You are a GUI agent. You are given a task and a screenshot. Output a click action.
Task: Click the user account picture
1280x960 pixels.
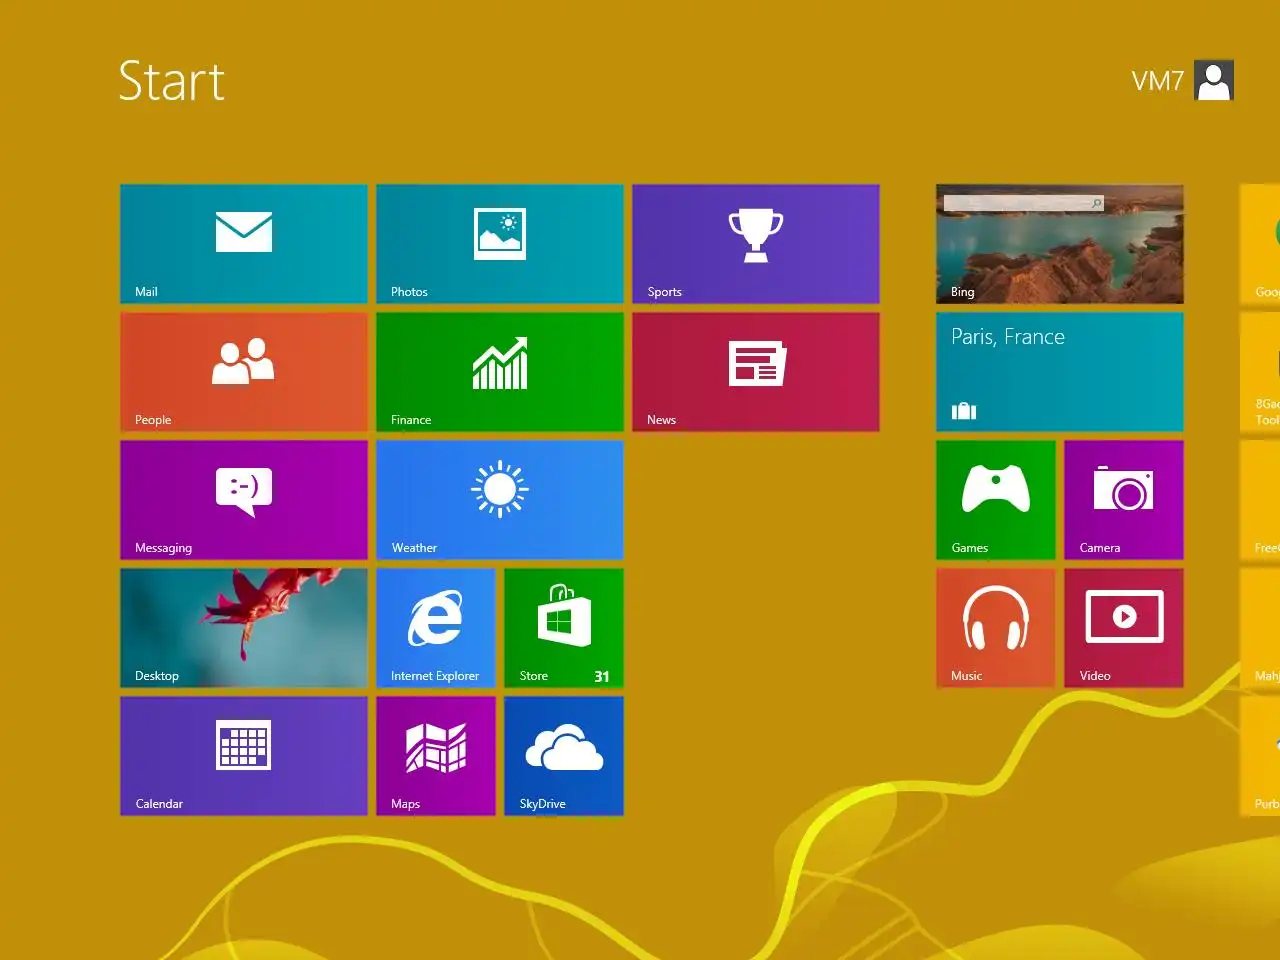point(1214,81)
